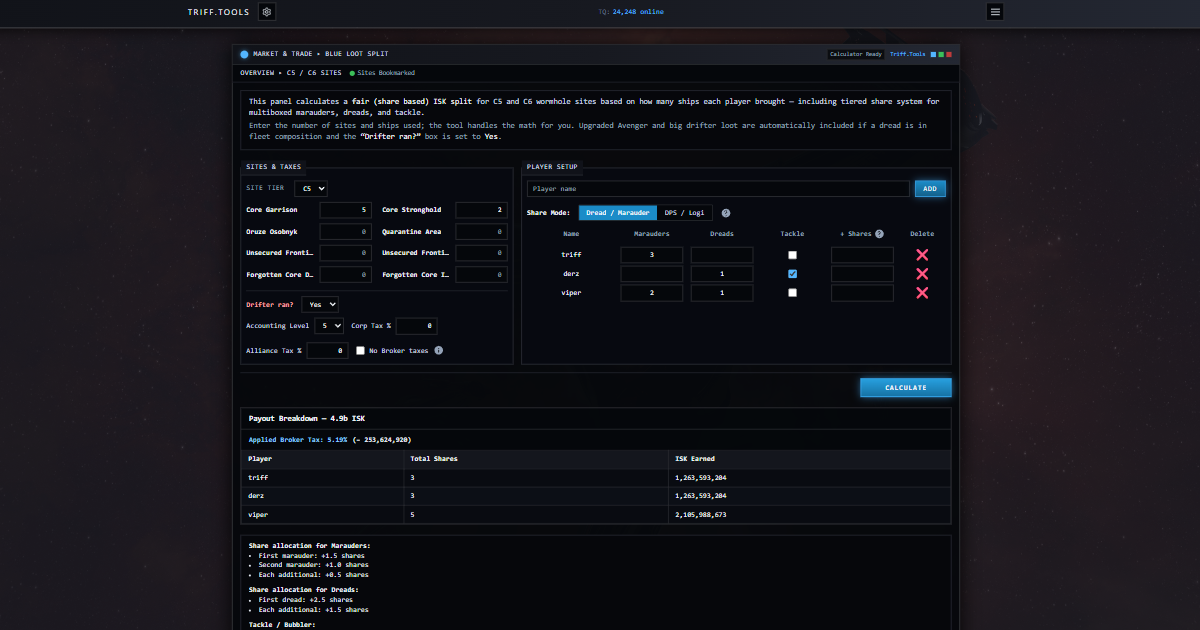
Task: Toggle Tackle checkbox for viper
Action: tap(793, 293)
